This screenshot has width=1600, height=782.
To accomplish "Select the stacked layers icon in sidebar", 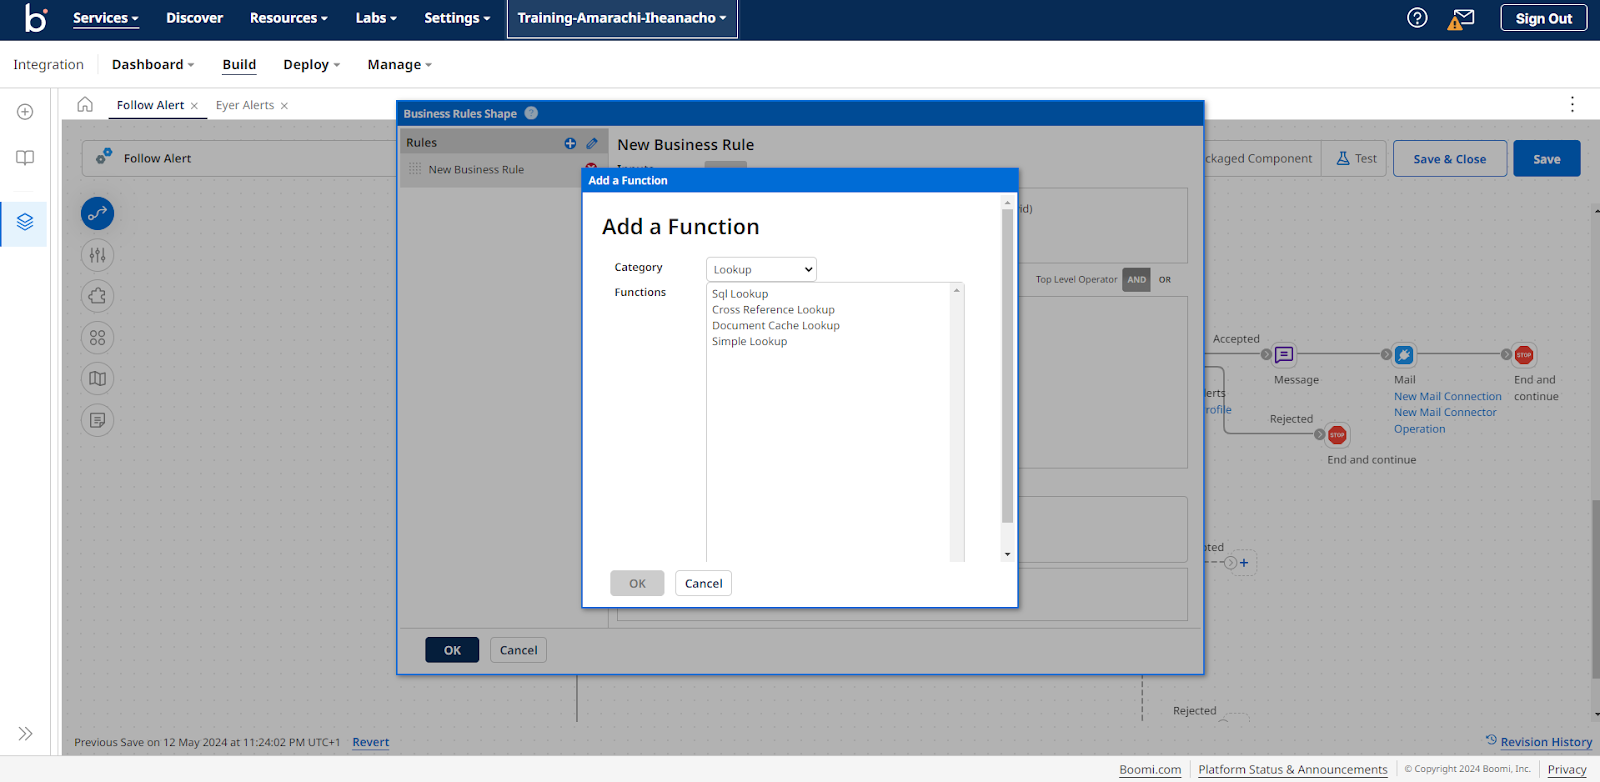I will tap(25, 222).
